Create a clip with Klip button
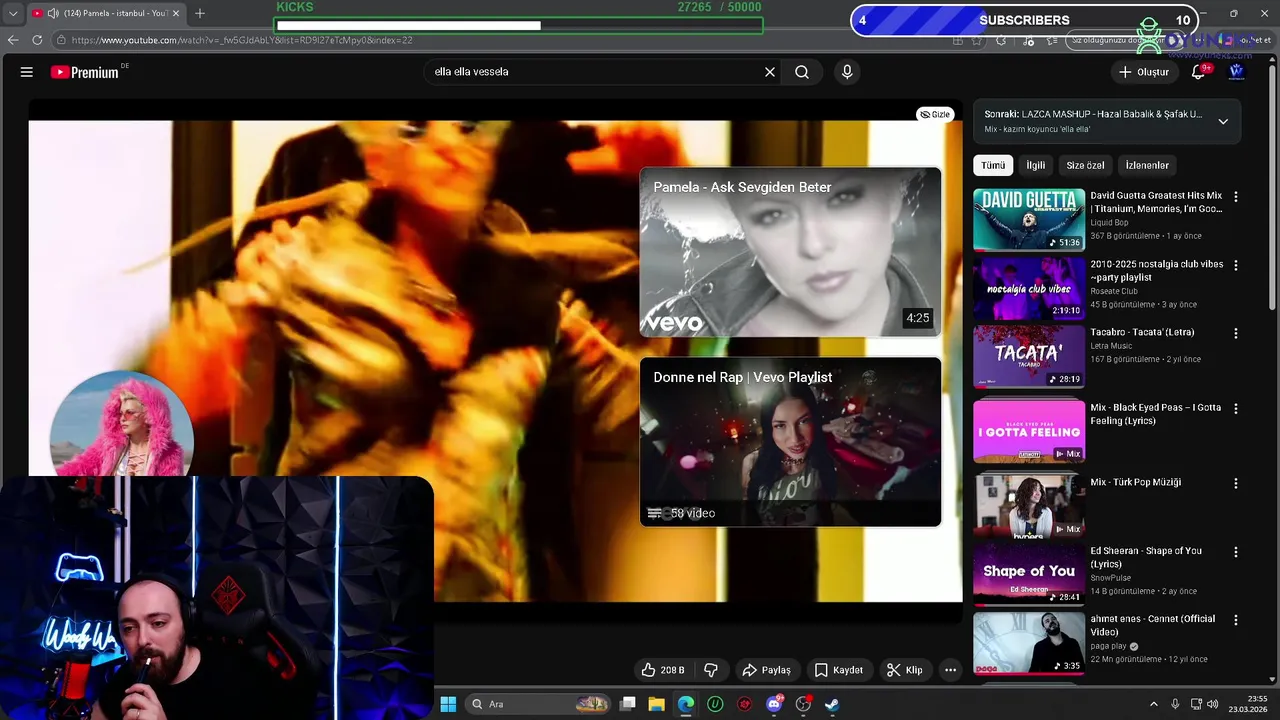The image size is (1280, 720). click(904, 670)
